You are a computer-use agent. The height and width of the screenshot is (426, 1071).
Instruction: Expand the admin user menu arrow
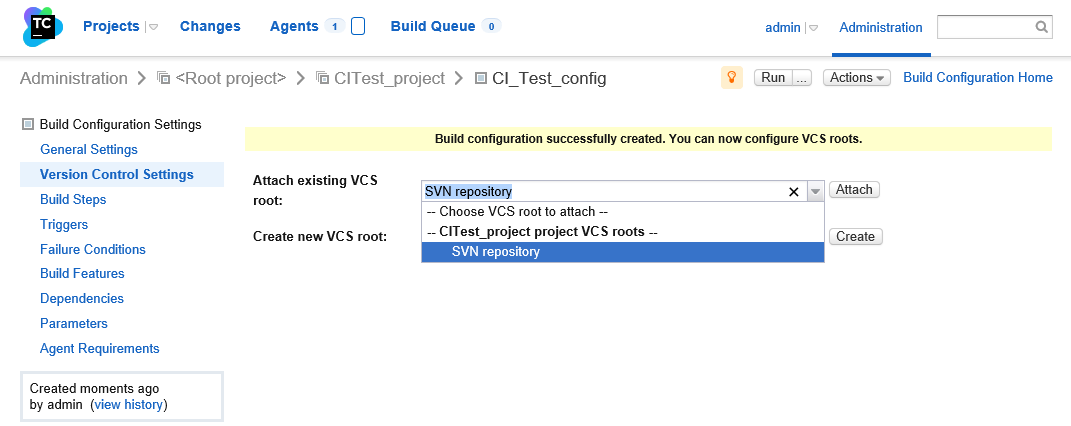click(x=813, y=28)
